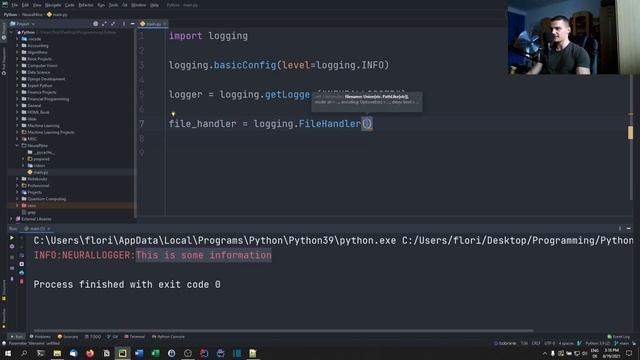This screenshot has height=360, width=640.
Task: Open the Navigate menu
Action: tap(53, 5)
